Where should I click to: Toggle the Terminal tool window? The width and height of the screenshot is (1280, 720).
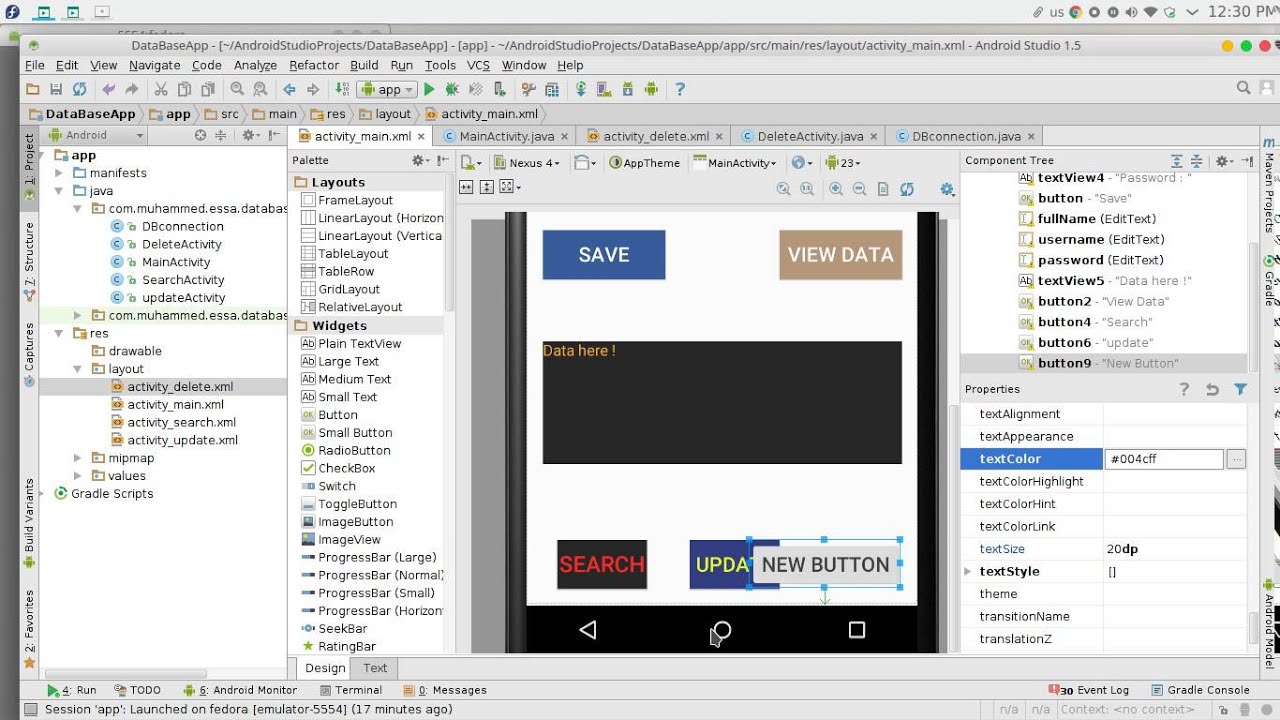click(x=351, y=690)
